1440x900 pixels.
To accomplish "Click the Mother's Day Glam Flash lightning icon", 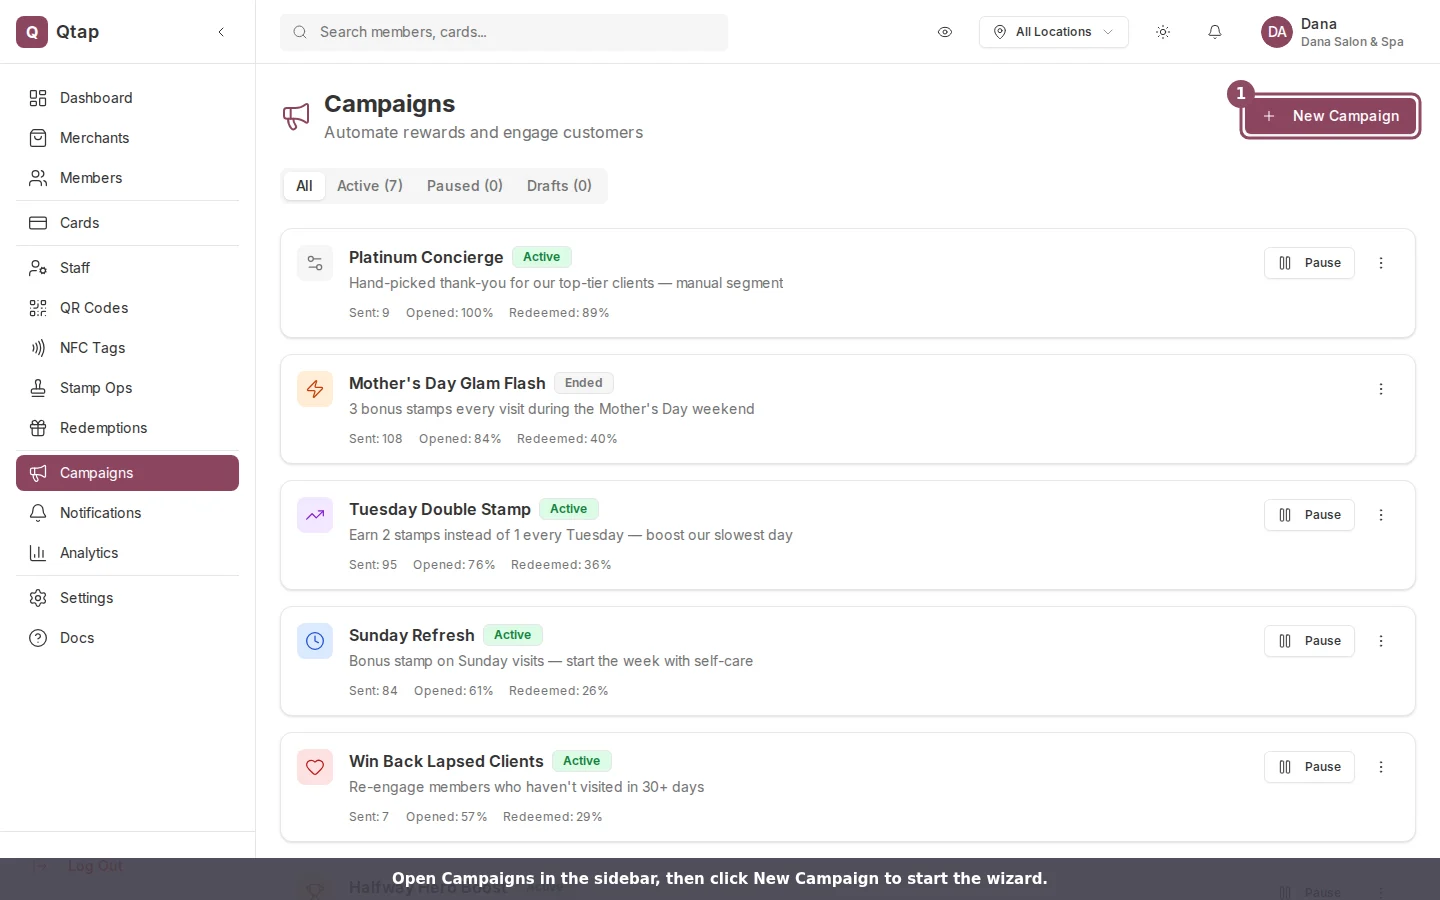I will click(315, 389).
